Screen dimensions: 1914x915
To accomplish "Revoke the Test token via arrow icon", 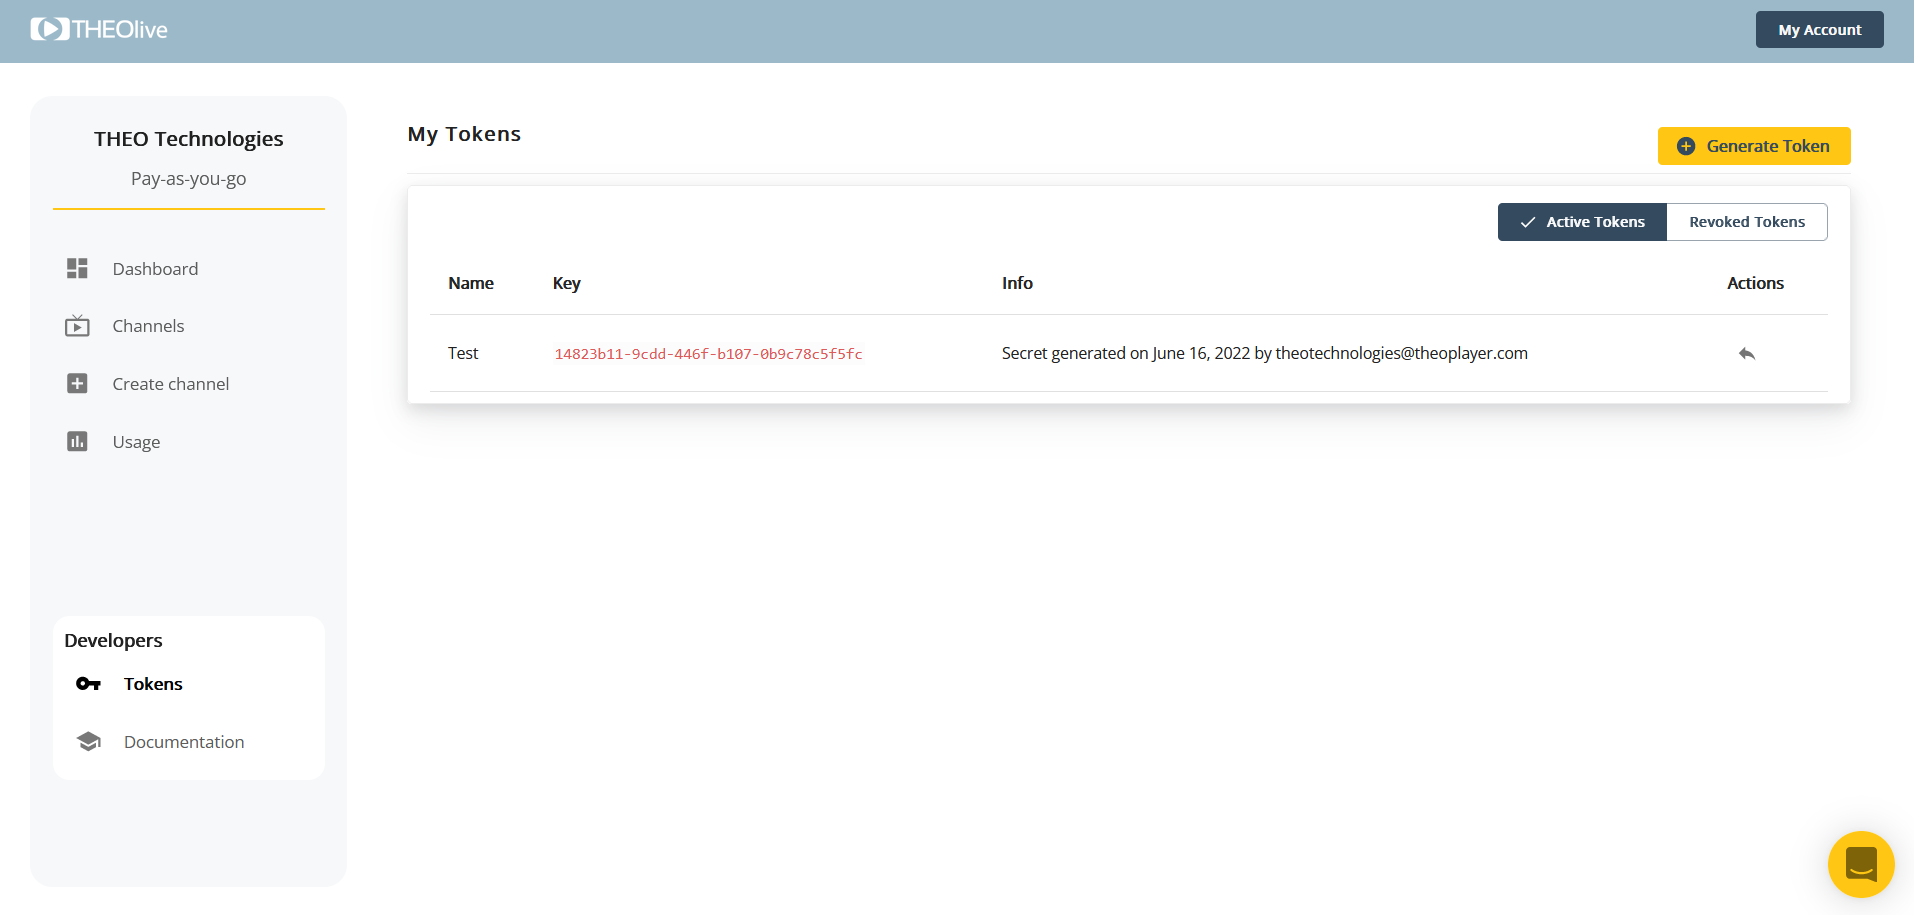I will click(1746, 354).
